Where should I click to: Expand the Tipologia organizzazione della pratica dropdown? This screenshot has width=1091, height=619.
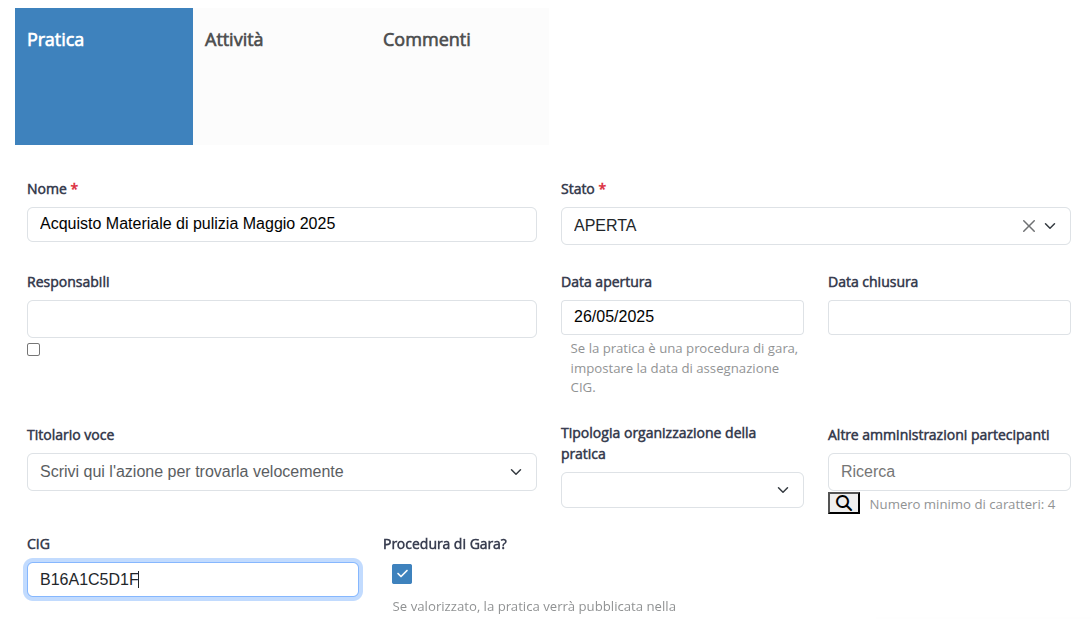coord(682,490)
